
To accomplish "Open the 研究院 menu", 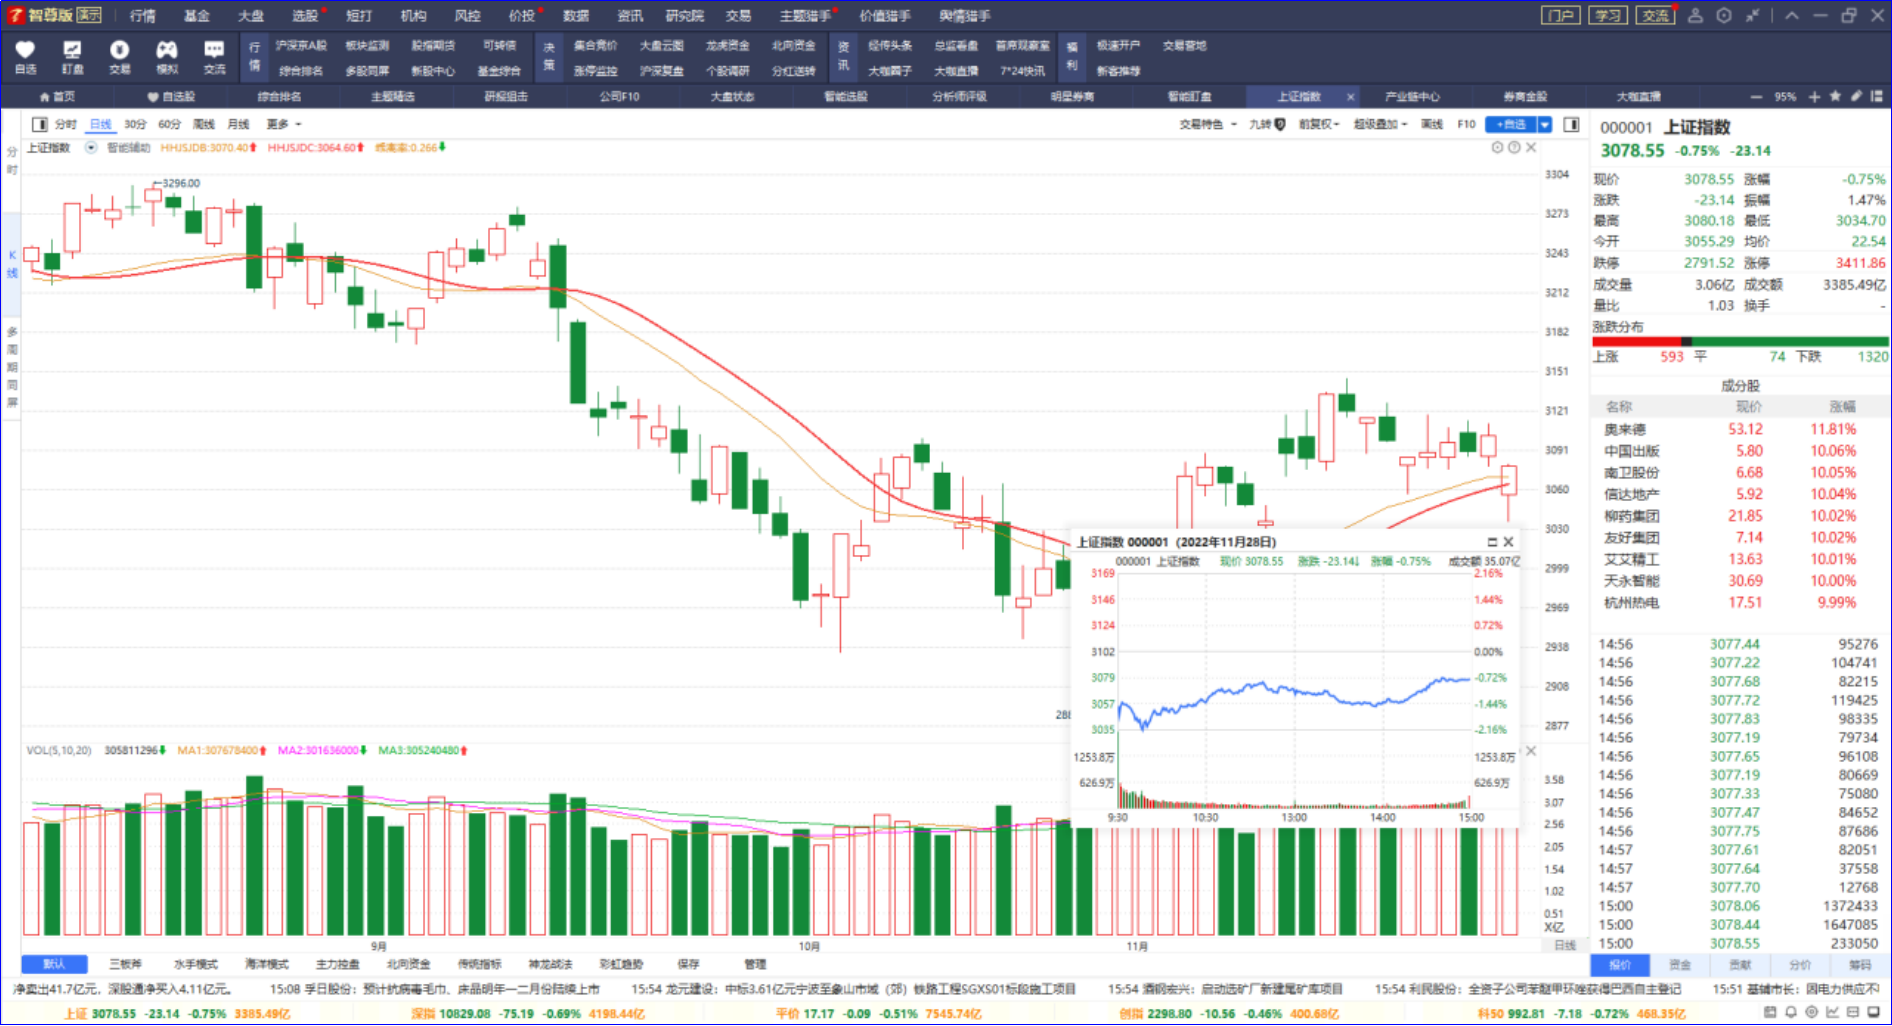I will coord(685,15).
